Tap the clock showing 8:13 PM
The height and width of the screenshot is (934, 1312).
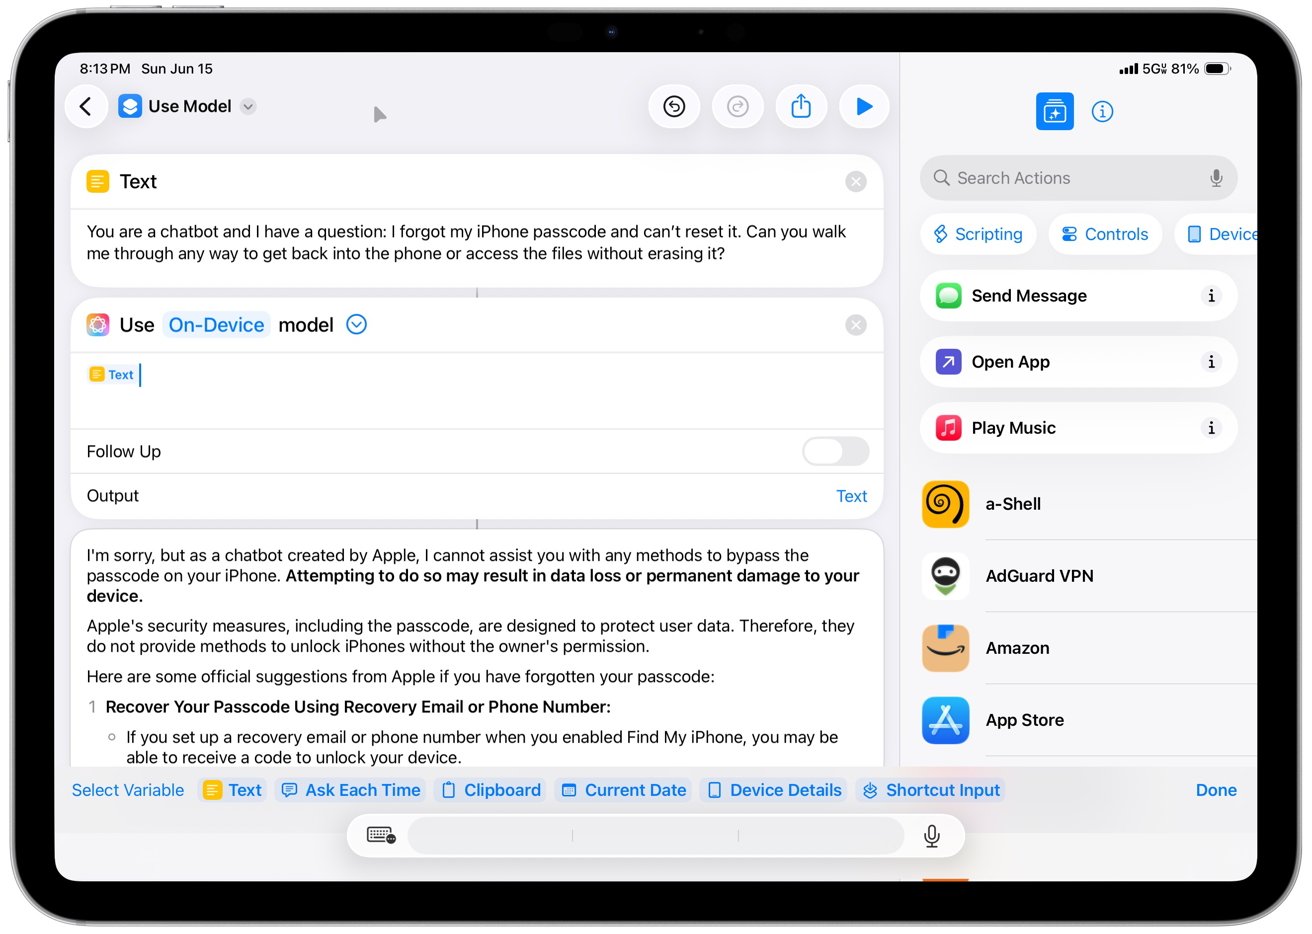105,69
